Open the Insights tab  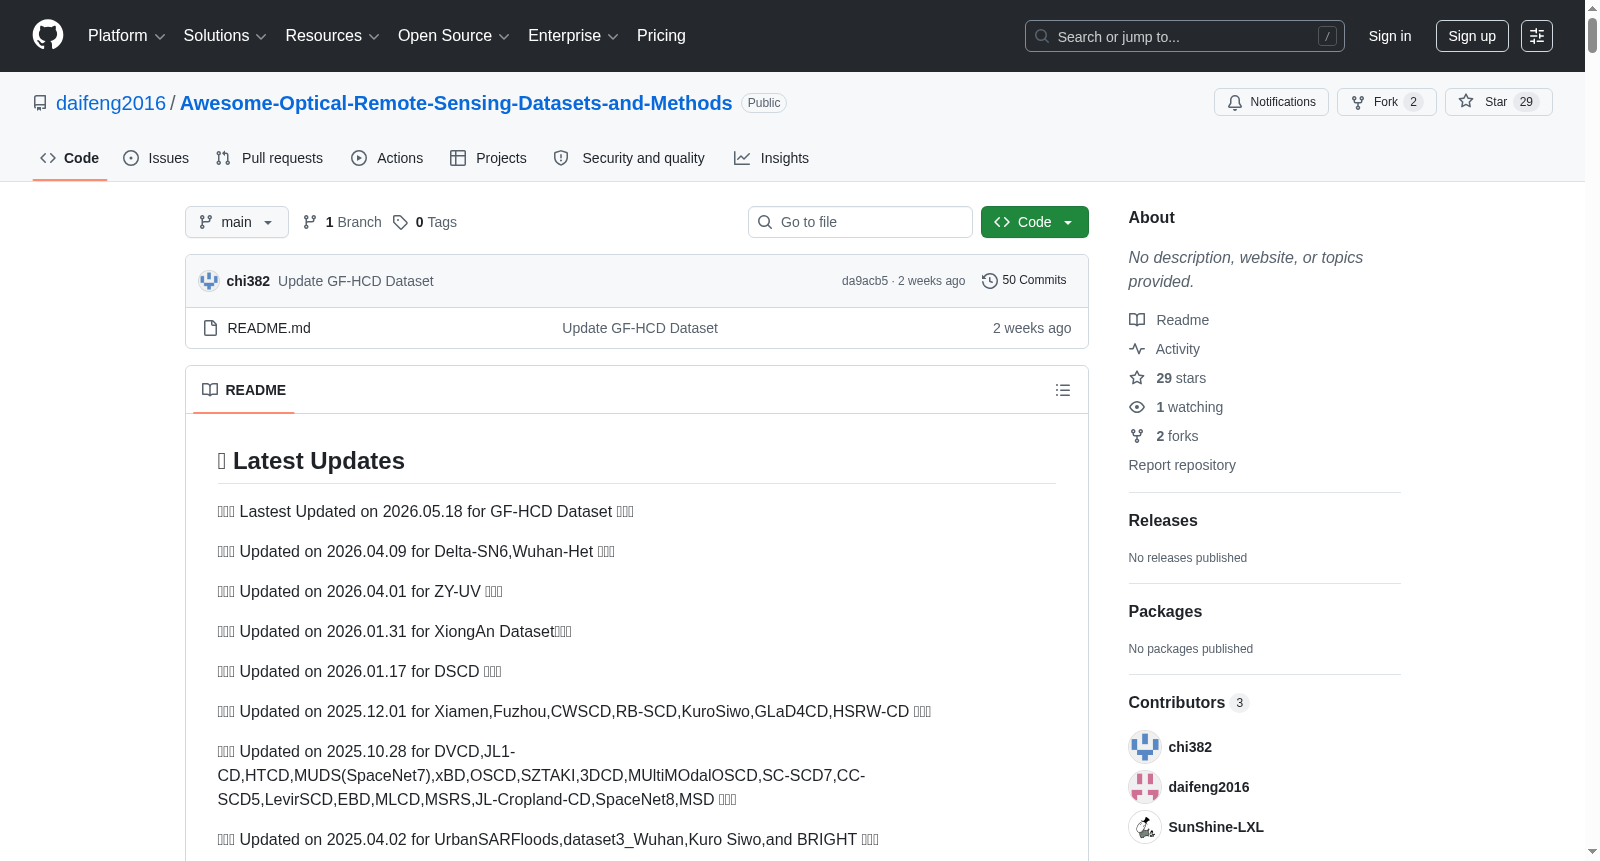tap(771, 158)
